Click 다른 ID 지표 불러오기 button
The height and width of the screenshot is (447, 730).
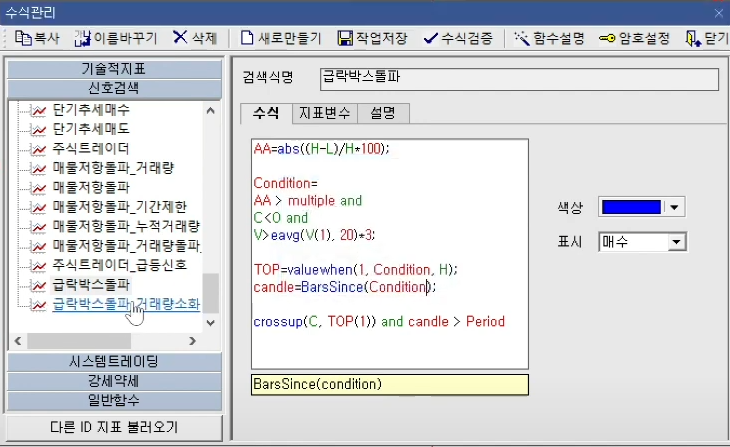[x=114, y=427]
